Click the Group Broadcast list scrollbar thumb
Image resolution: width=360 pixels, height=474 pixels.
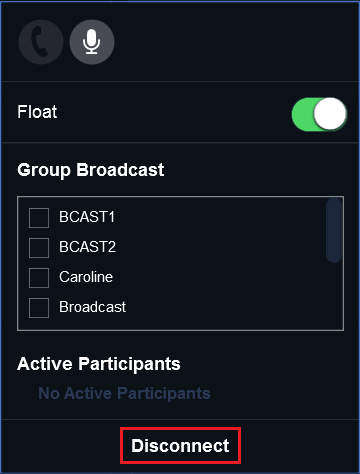(x=334, y=230)
